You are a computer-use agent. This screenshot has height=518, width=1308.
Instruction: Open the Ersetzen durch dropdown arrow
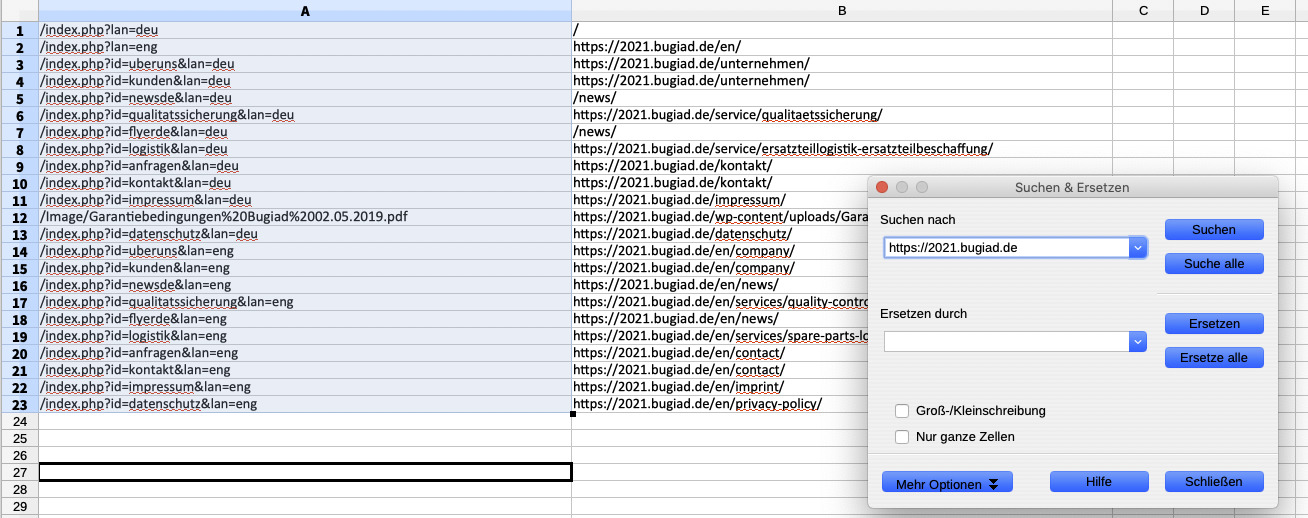[x=1137, y=342]
